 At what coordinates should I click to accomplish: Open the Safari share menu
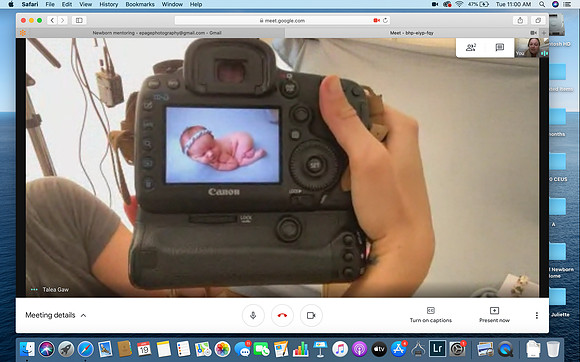[520, 21]
